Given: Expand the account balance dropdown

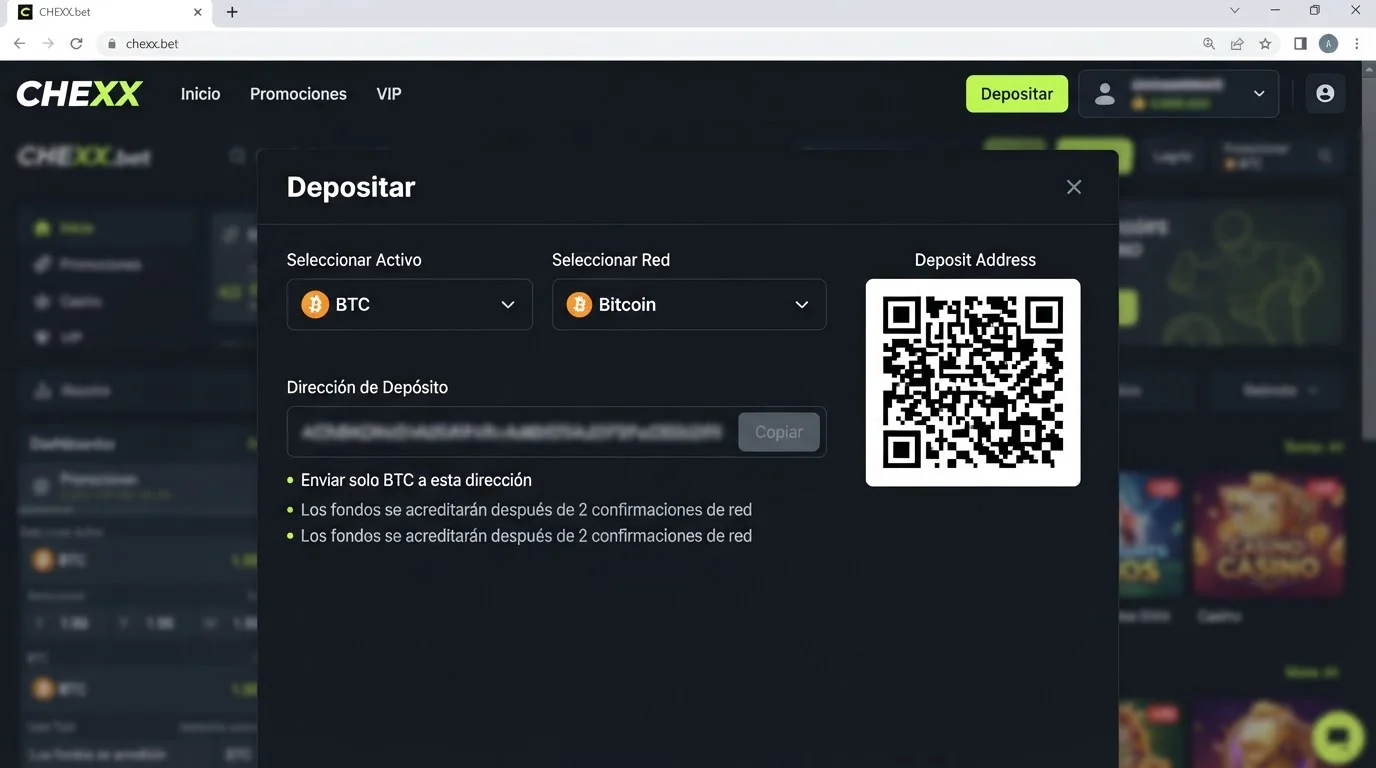Looking at the screenshot, I should [x=1179, y=94].
